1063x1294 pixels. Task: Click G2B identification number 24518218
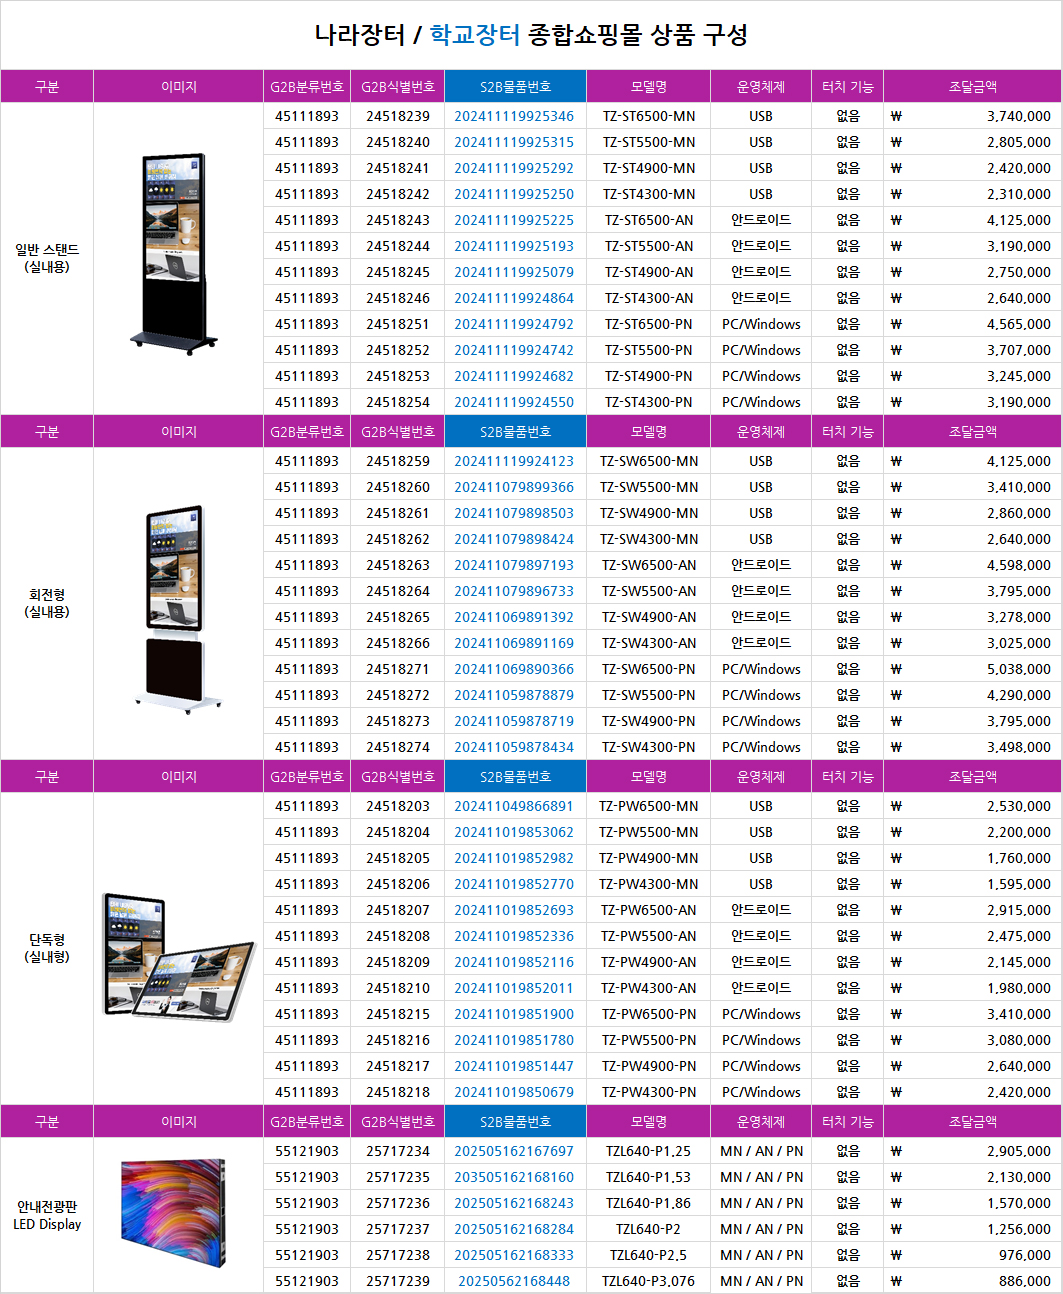tap(398, 1092)
